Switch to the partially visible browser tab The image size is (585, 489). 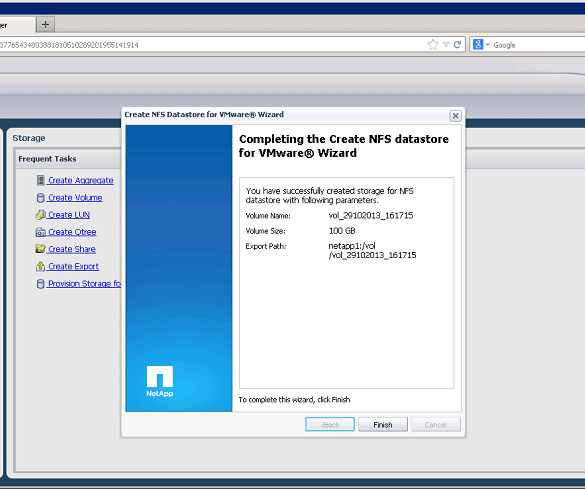pyautogui.click(x=17, y=25)
